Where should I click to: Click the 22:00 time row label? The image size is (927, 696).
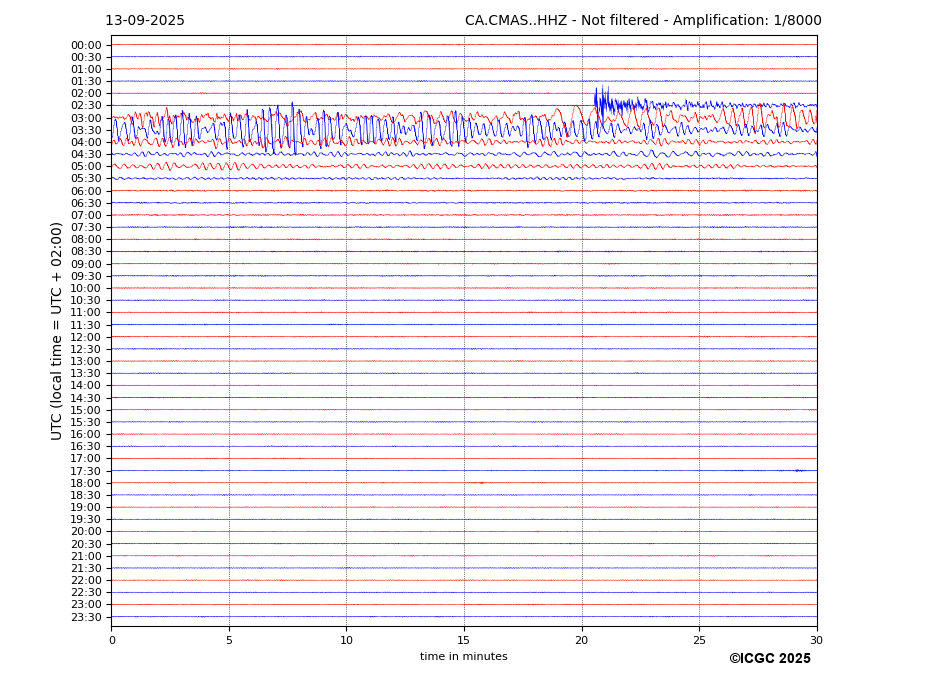tap(86, 581)
